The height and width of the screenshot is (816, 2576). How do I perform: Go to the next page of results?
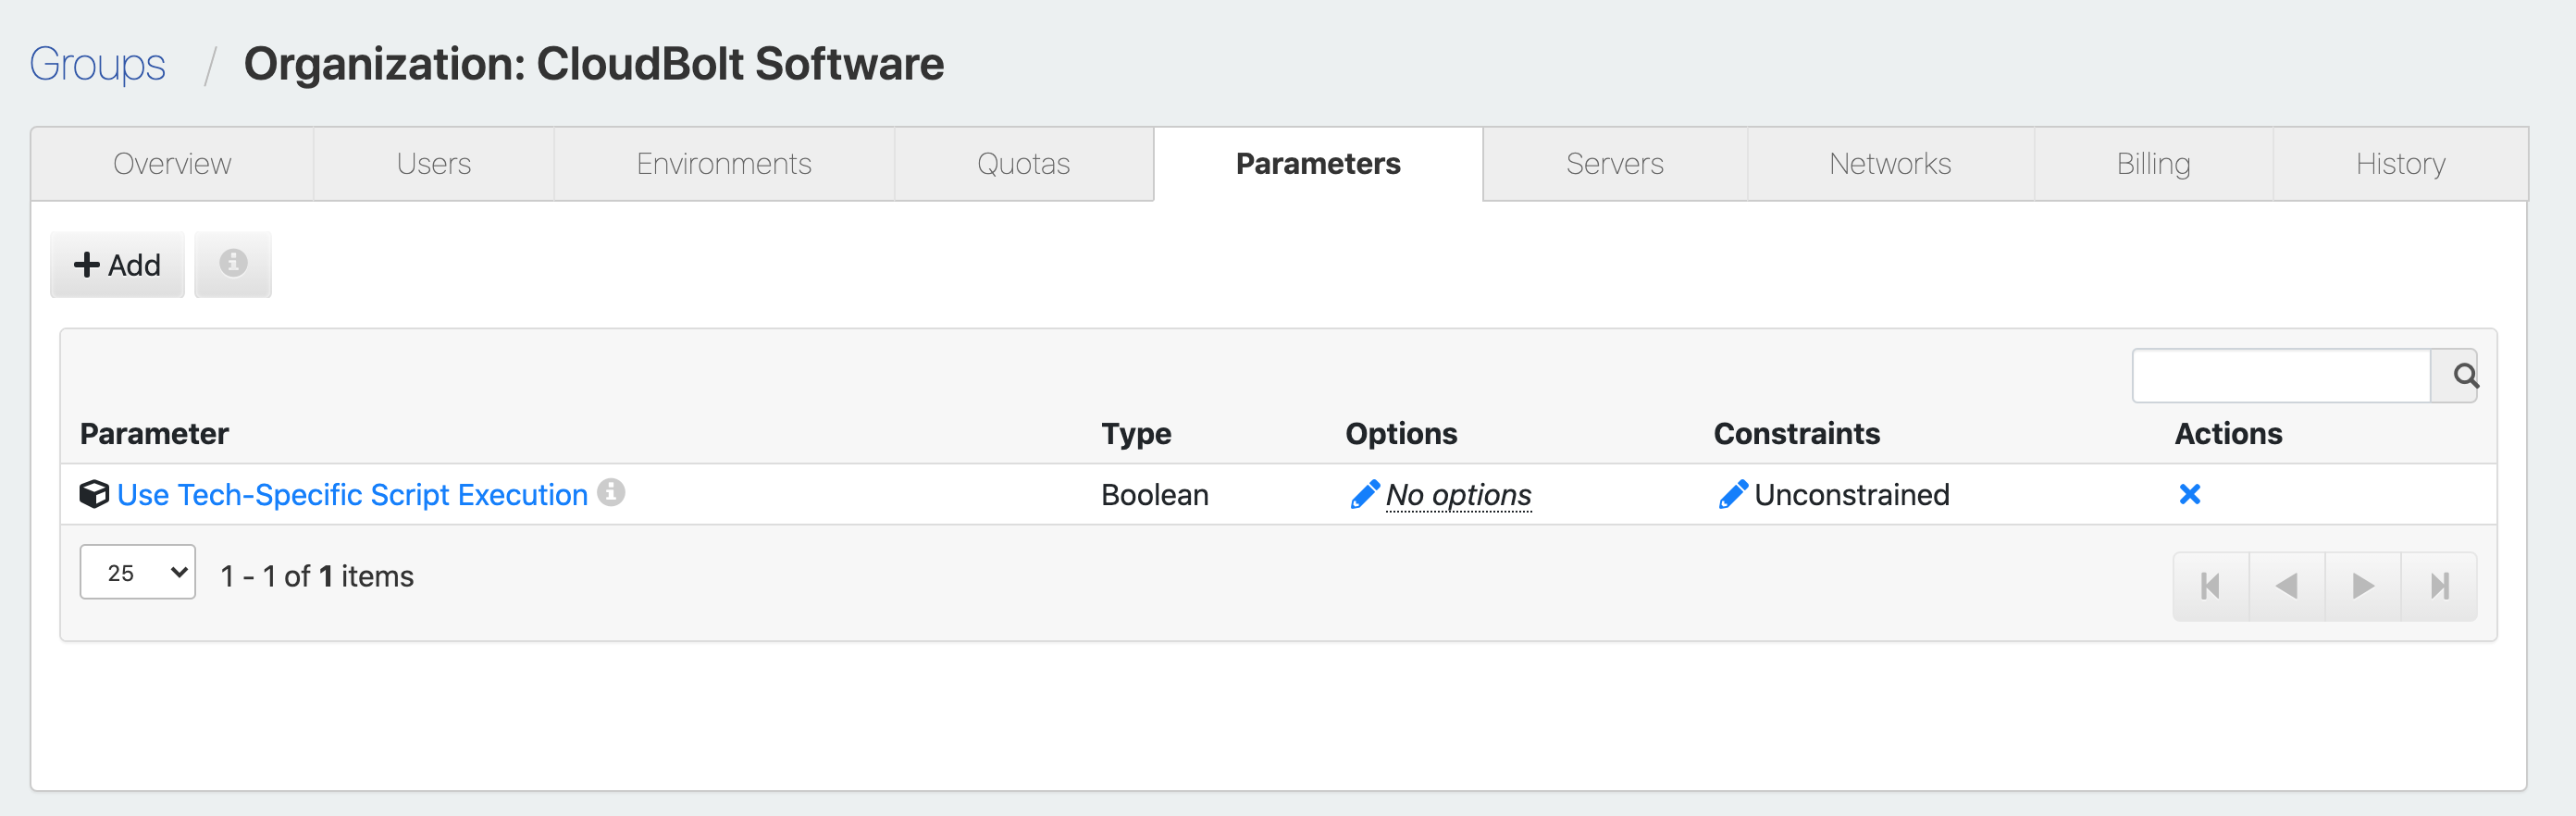pyautogui.click(x=2362, y=586)
